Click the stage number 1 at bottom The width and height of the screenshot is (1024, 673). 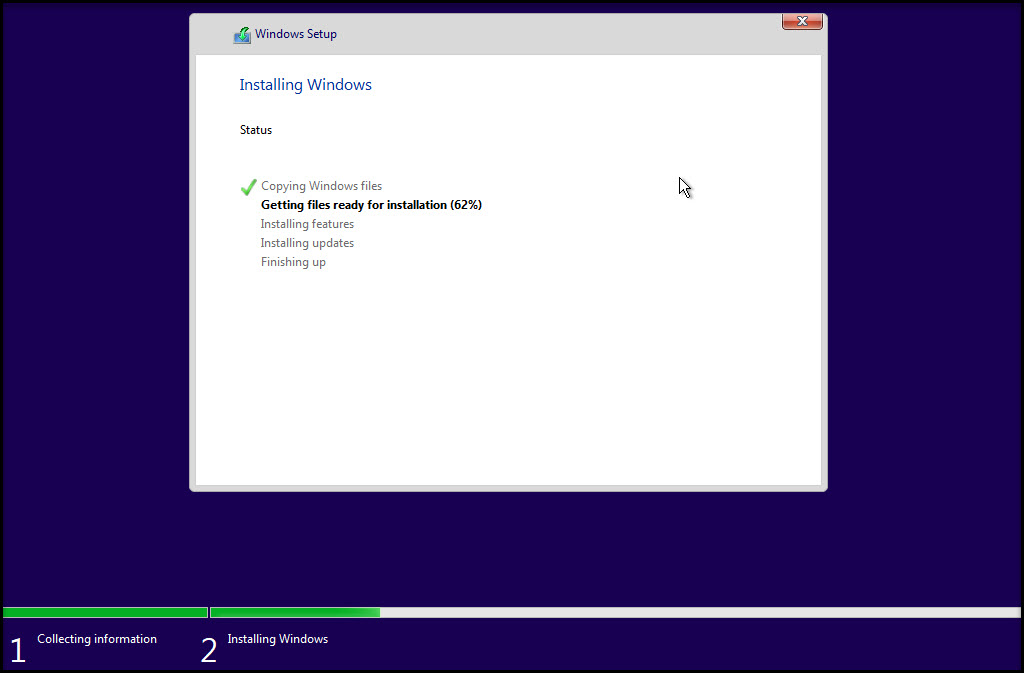click(18, 651)
